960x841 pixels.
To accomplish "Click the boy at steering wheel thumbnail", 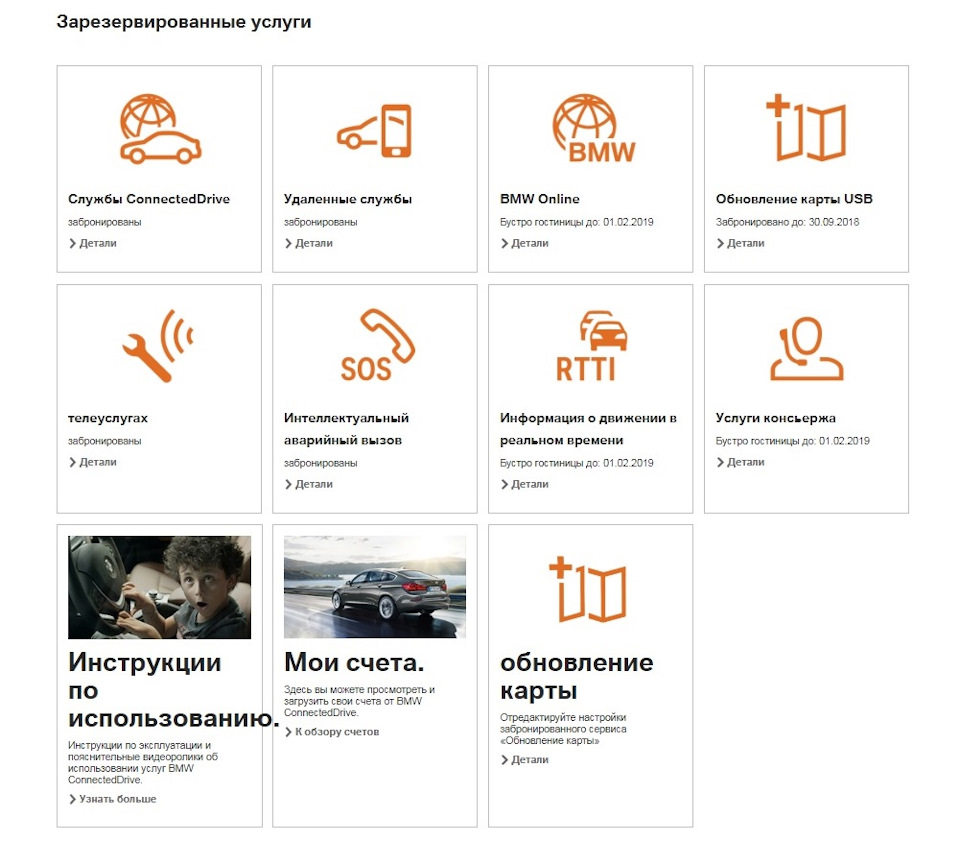I will 159,587.
